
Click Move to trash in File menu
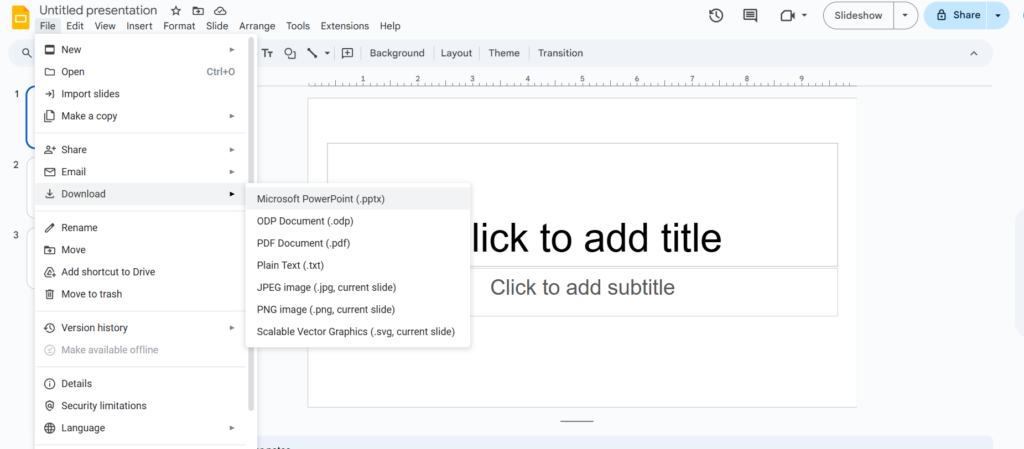pyautogui.click(x=91, y=294)
